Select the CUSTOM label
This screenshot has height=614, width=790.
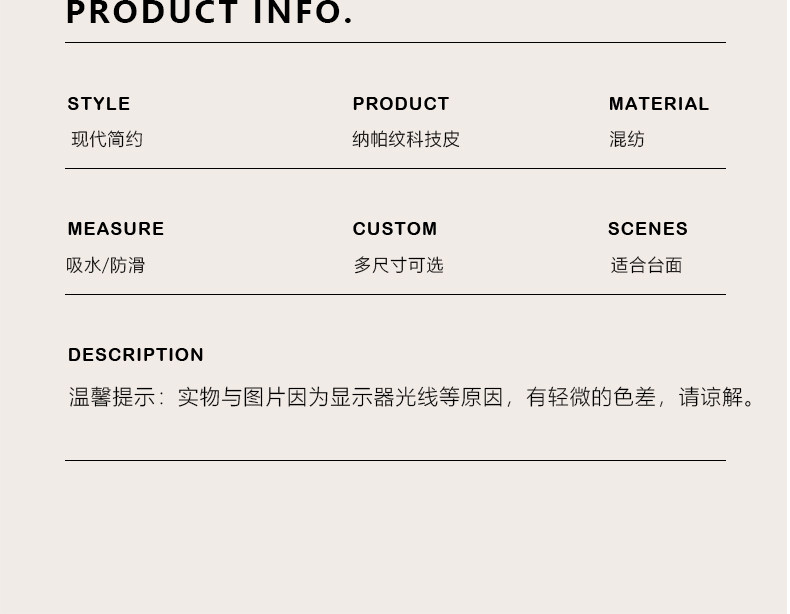tap(395, 229)
